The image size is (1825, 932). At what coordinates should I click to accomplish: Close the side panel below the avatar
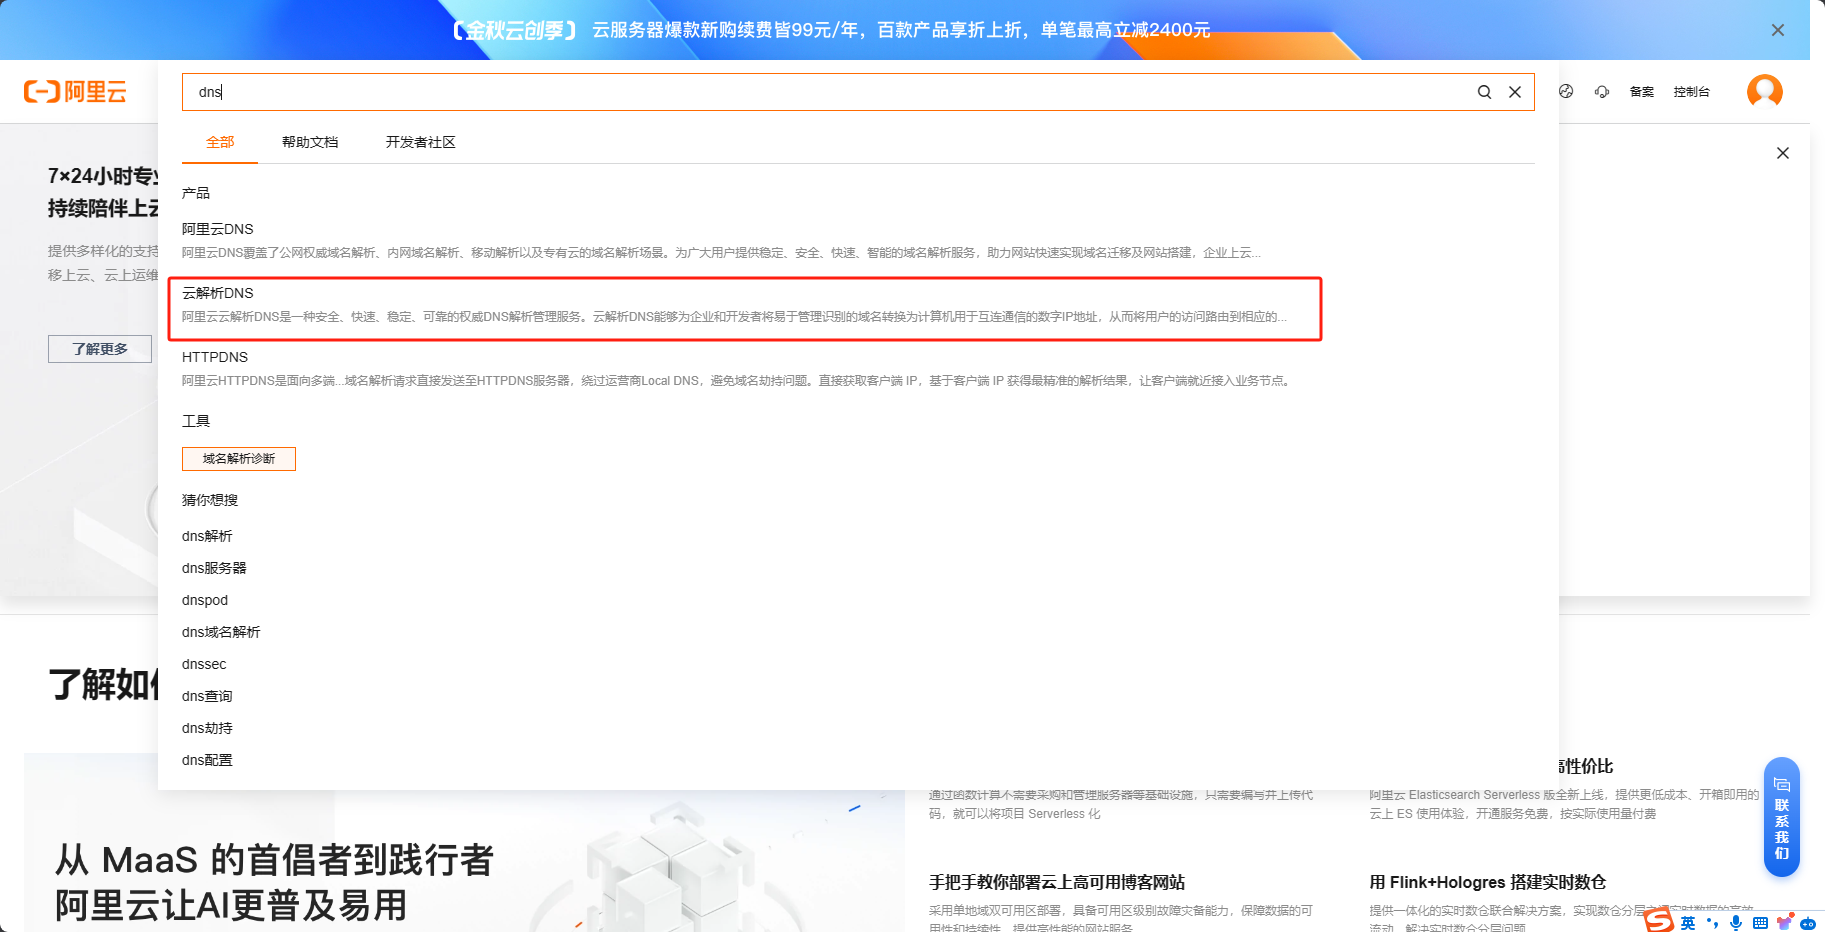(1782, 153)
